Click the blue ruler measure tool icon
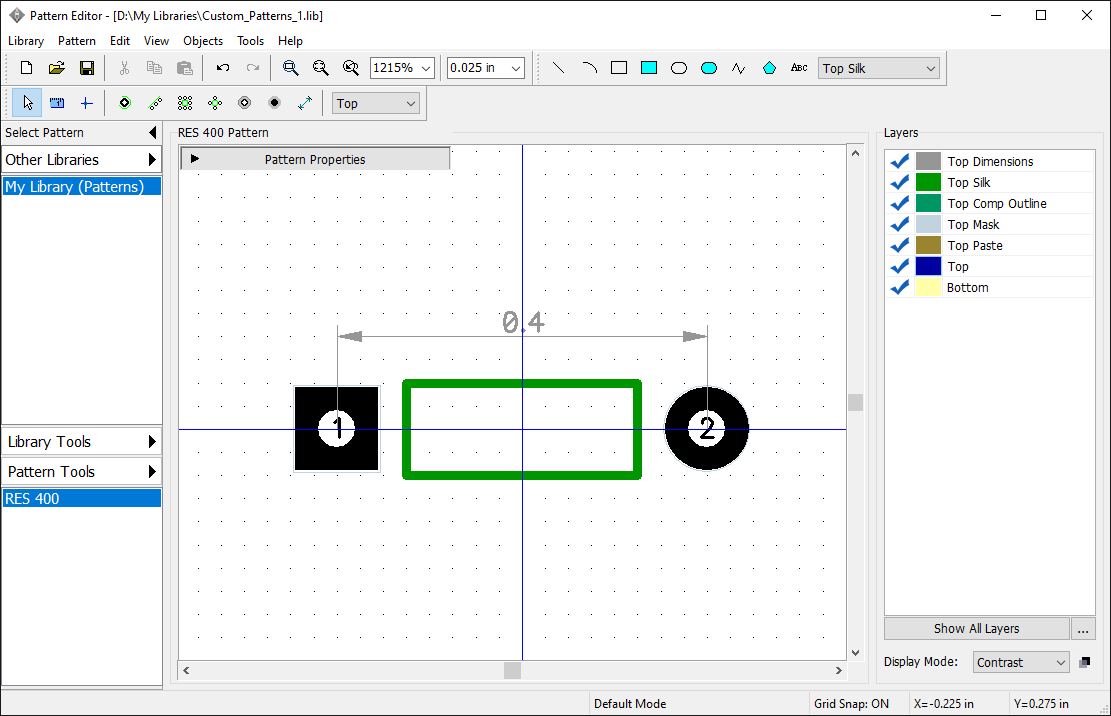This screenshot has height=716, width=1111. click(57, 103)
